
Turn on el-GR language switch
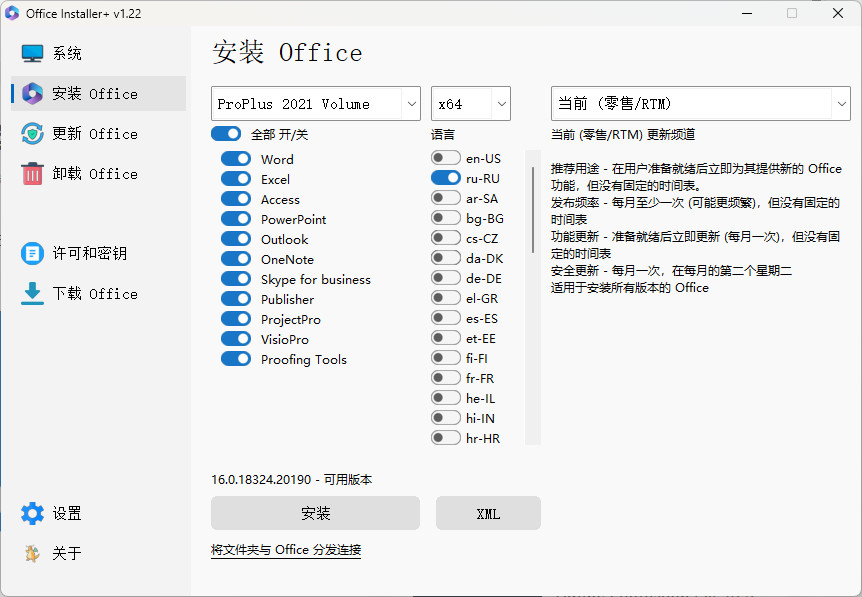coord(446,297)
